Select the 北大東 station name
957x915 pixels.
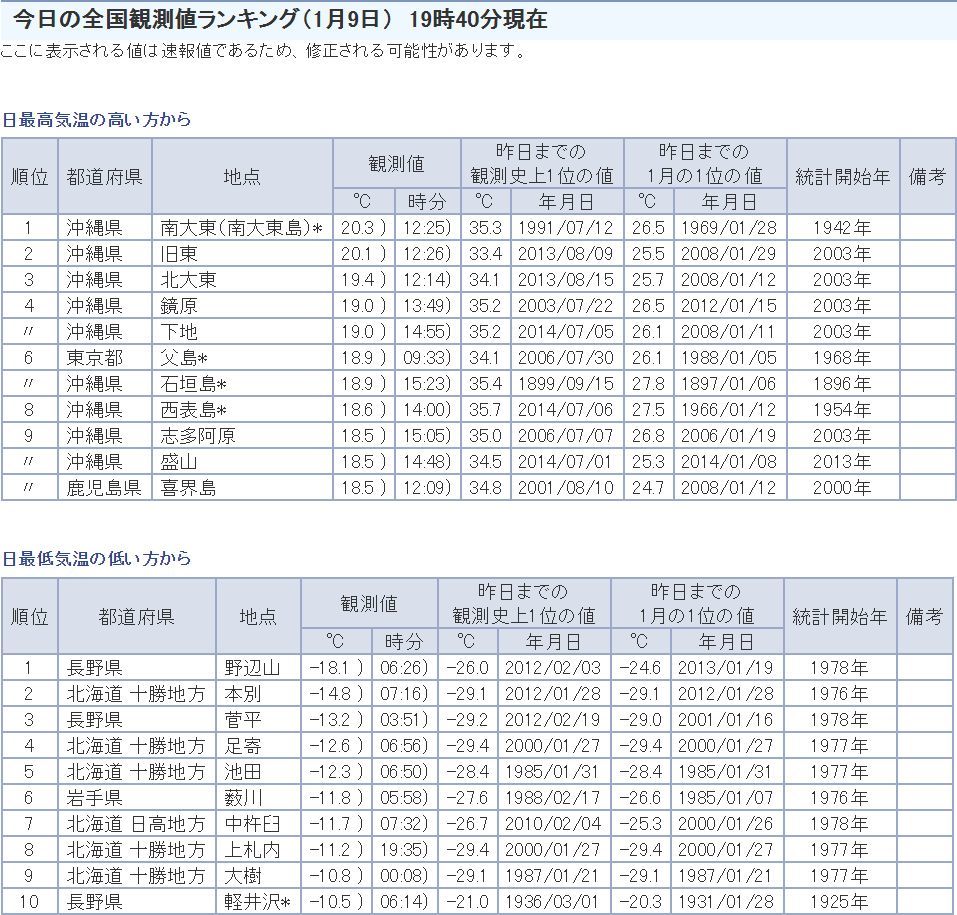188,280
